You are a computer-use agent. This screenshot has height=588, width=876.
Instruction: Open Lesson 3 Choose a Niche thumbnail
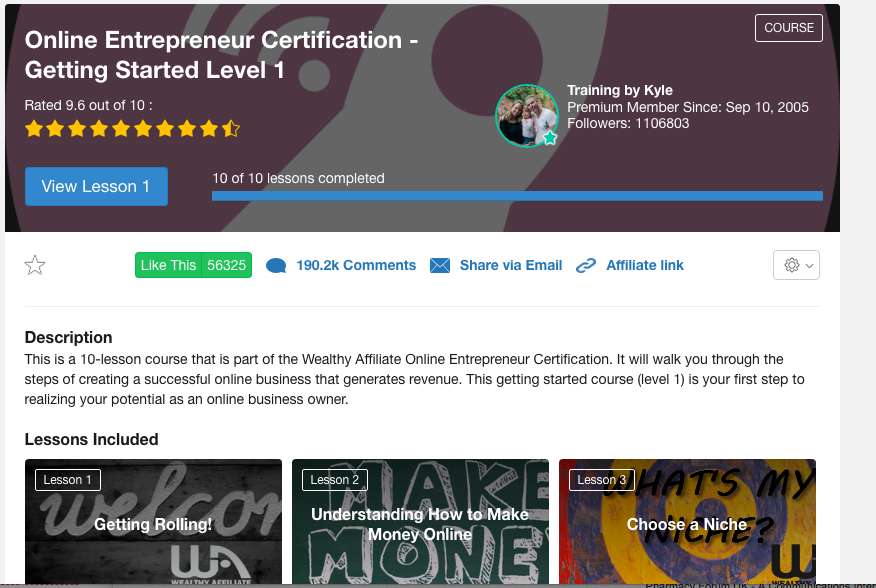(687, 522)
